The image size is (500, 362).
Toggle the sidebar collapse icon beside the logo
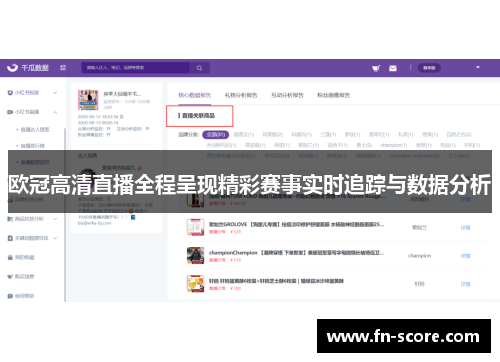(63, 68)
